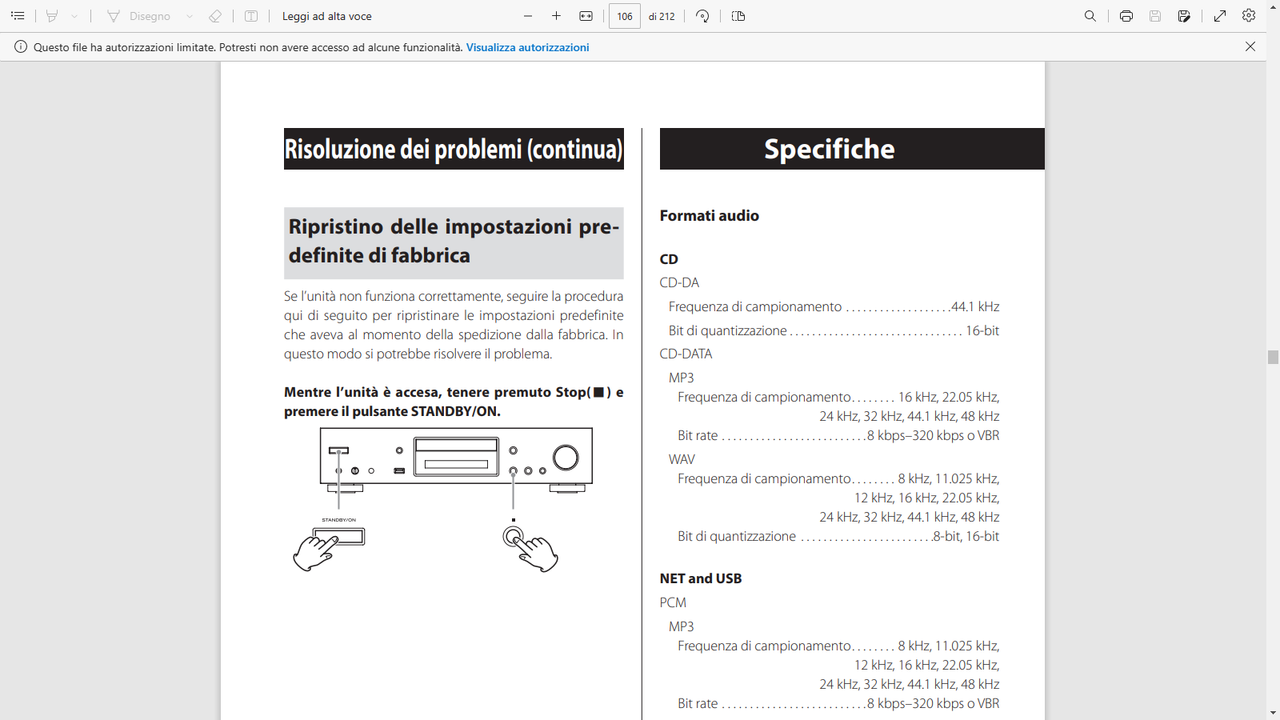This screenshot has height=720, width=1280.
Task: Open PDF viewer settings gear
Action: tap(1249, 16)
